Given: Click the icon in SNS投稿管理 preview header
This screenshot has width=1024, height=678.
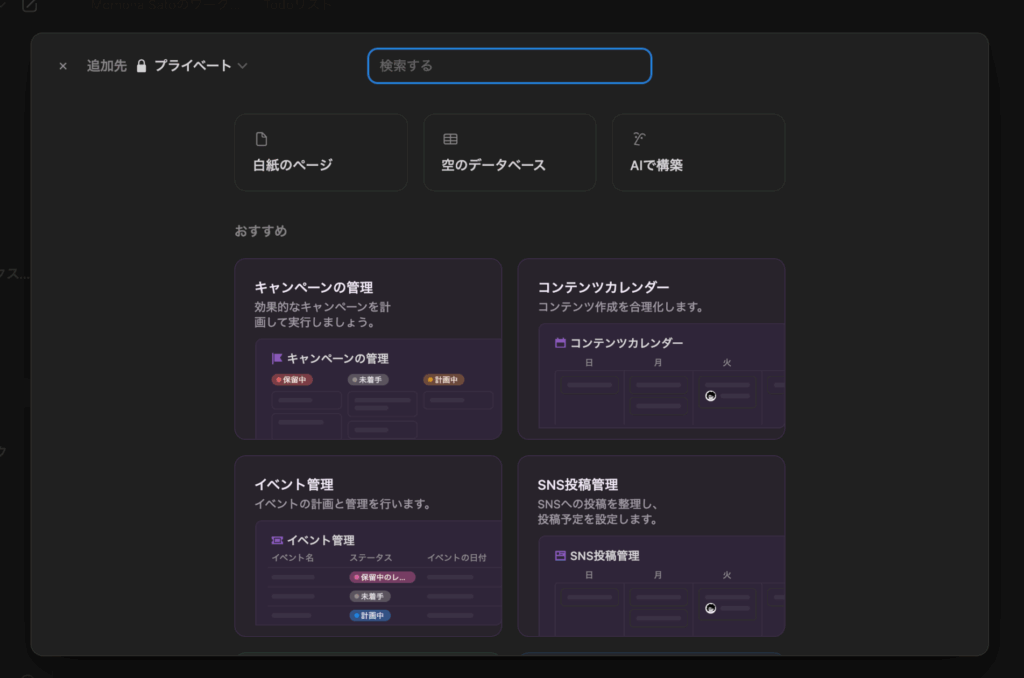Looking at the screenshot, I should pos(560,555).
